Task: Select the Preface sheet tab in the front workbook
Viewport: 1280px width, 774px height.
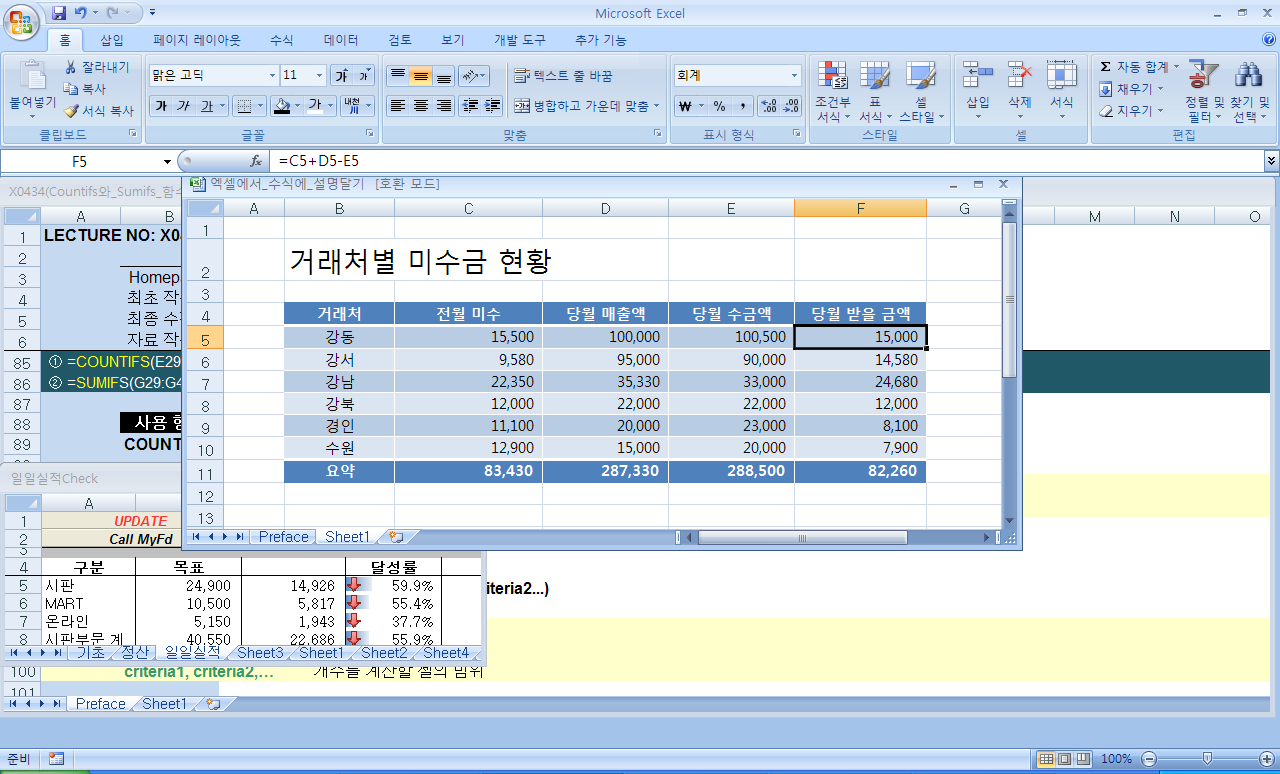Action: 284,537
